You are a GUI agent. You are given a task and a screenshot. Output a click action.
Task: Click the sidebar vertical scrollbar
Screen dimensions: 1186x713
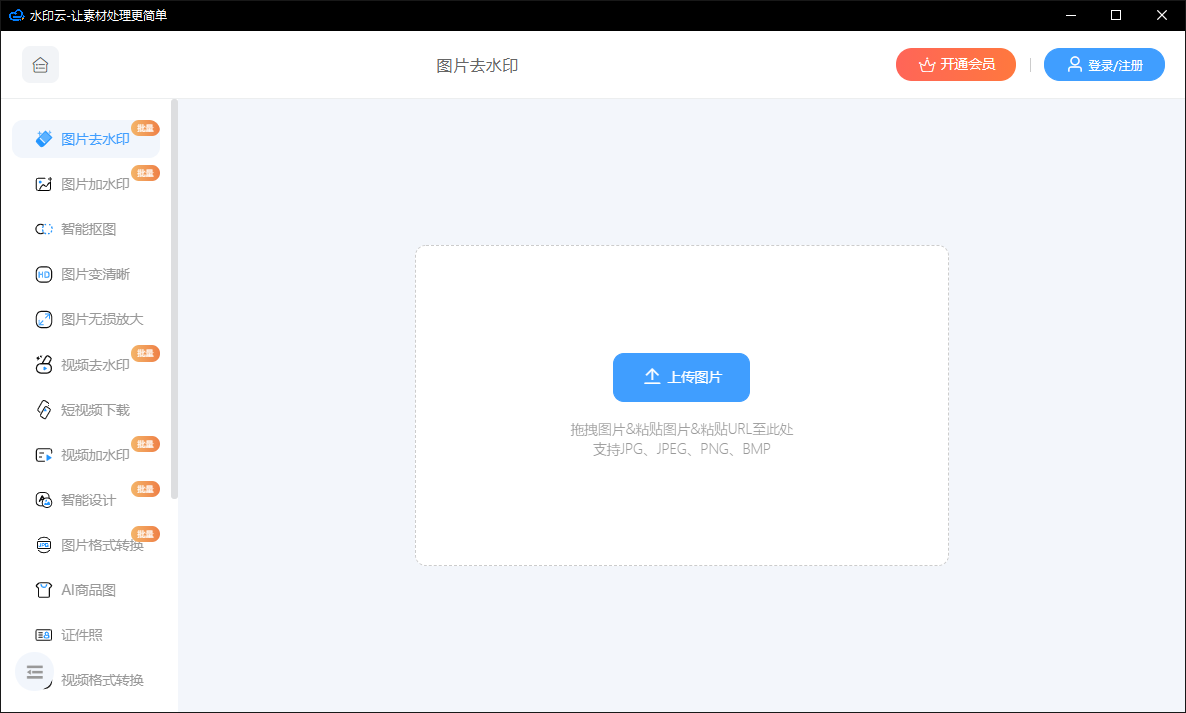[x=175, y=300]
